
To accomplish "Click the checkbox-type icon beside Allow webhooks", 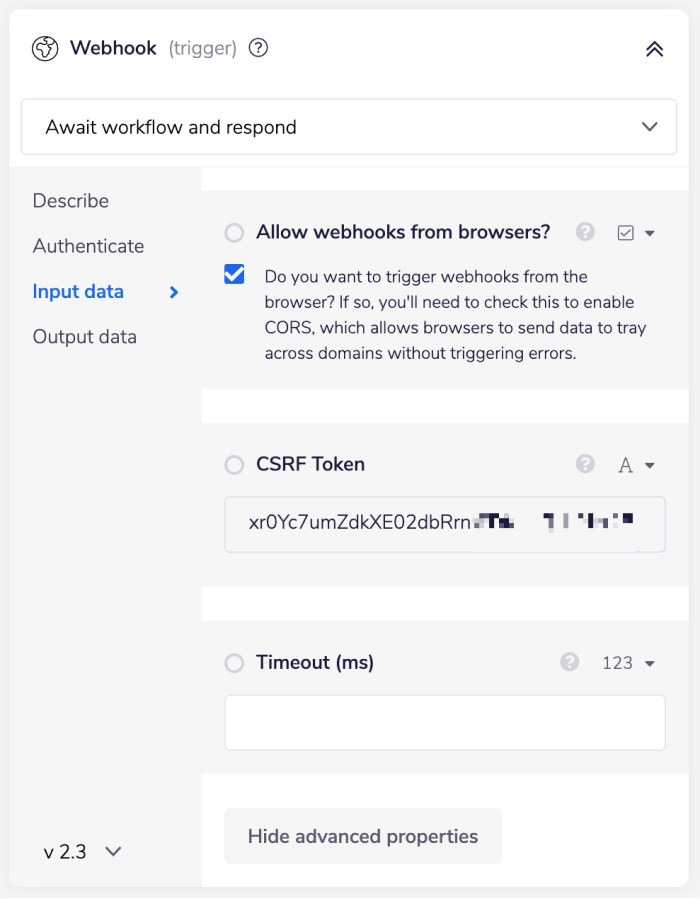I will 625,231.
